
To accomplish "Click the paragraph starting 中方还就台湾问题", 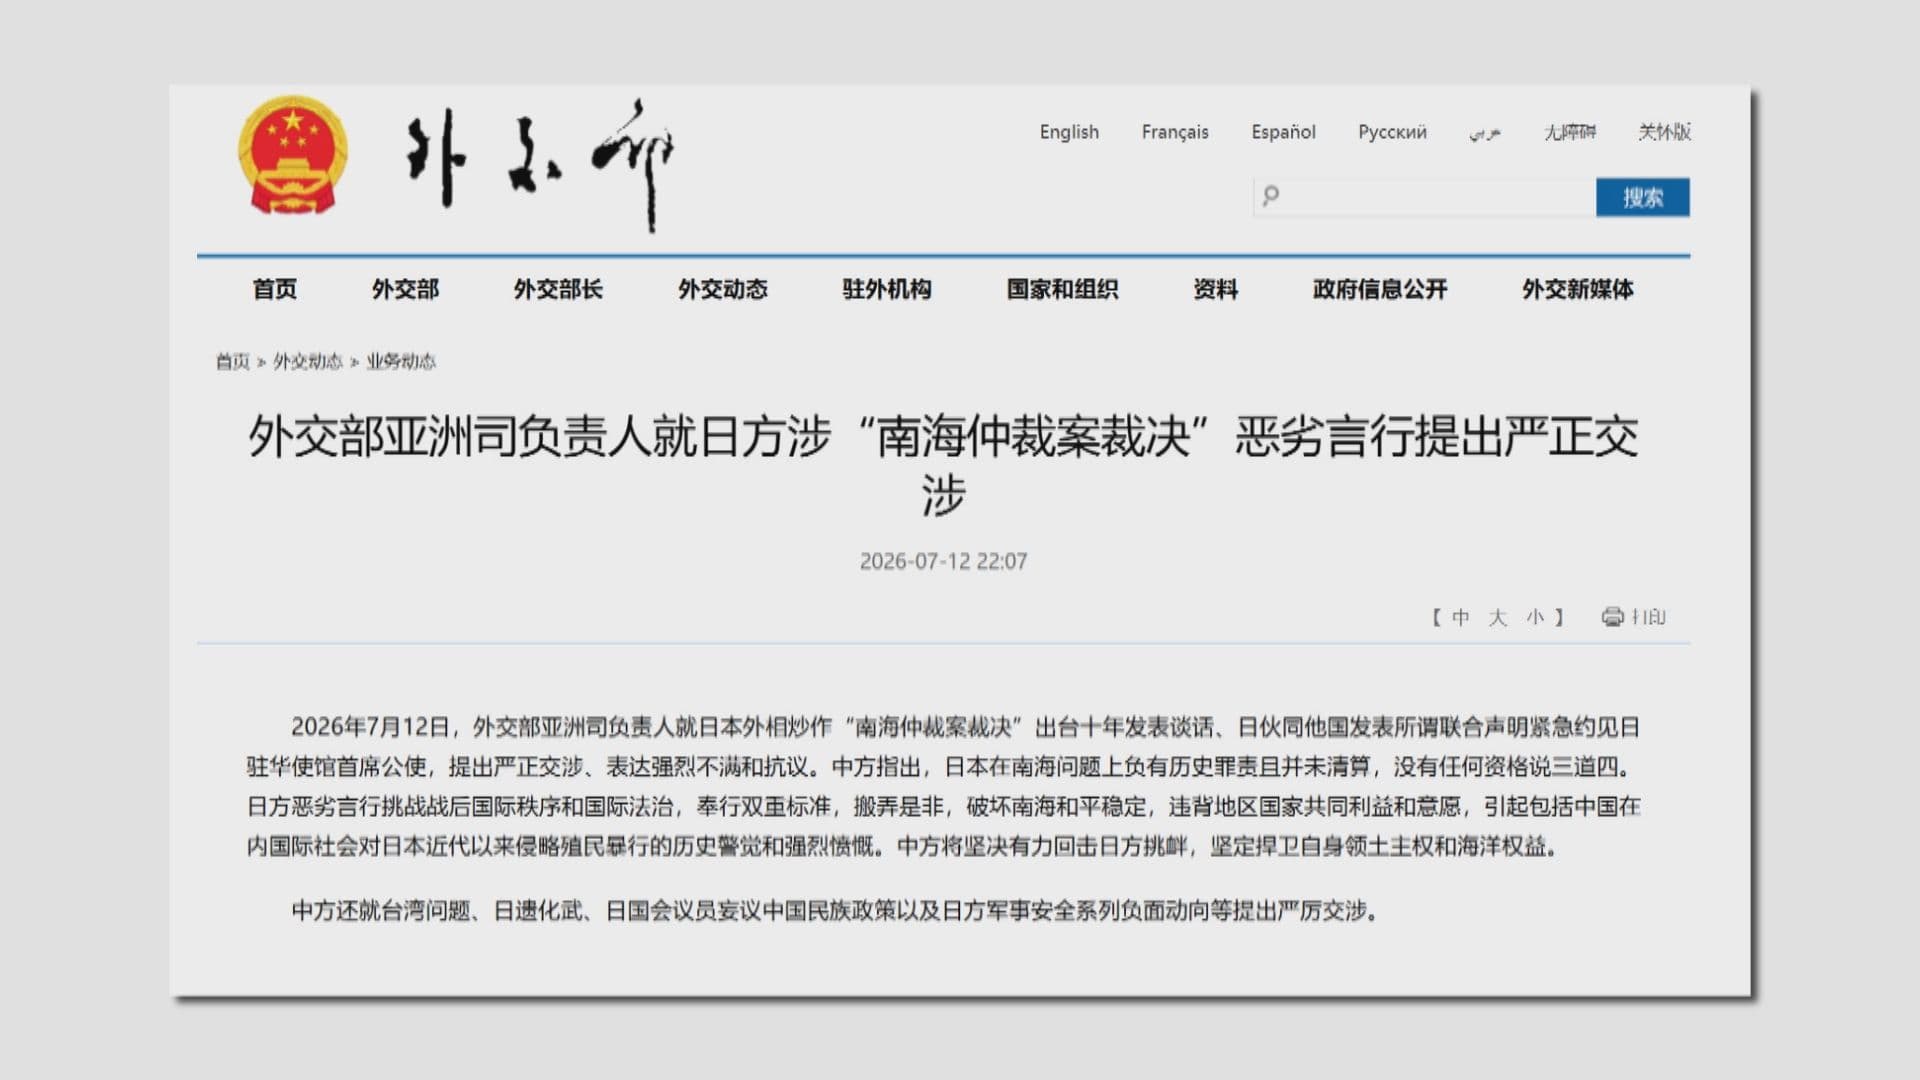I will [x=835, y=911].
